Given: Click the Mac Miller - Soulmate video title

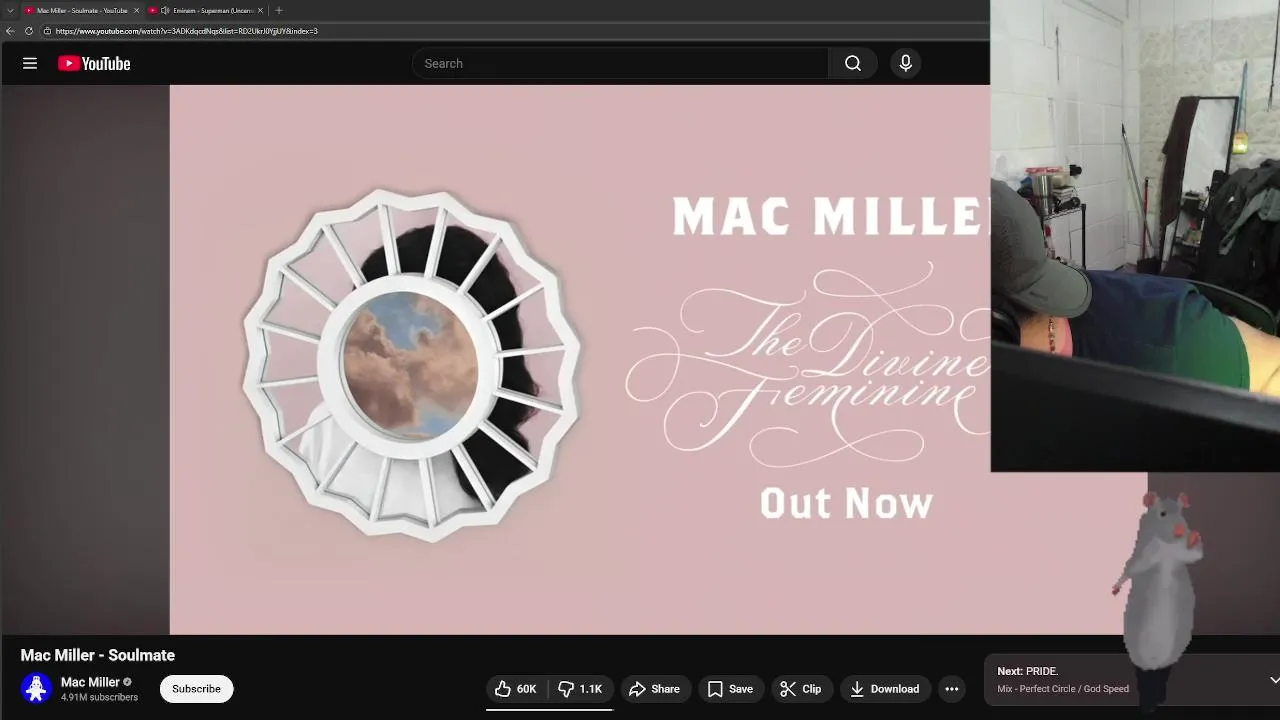Looking at the screenshot, I should 98,655.
